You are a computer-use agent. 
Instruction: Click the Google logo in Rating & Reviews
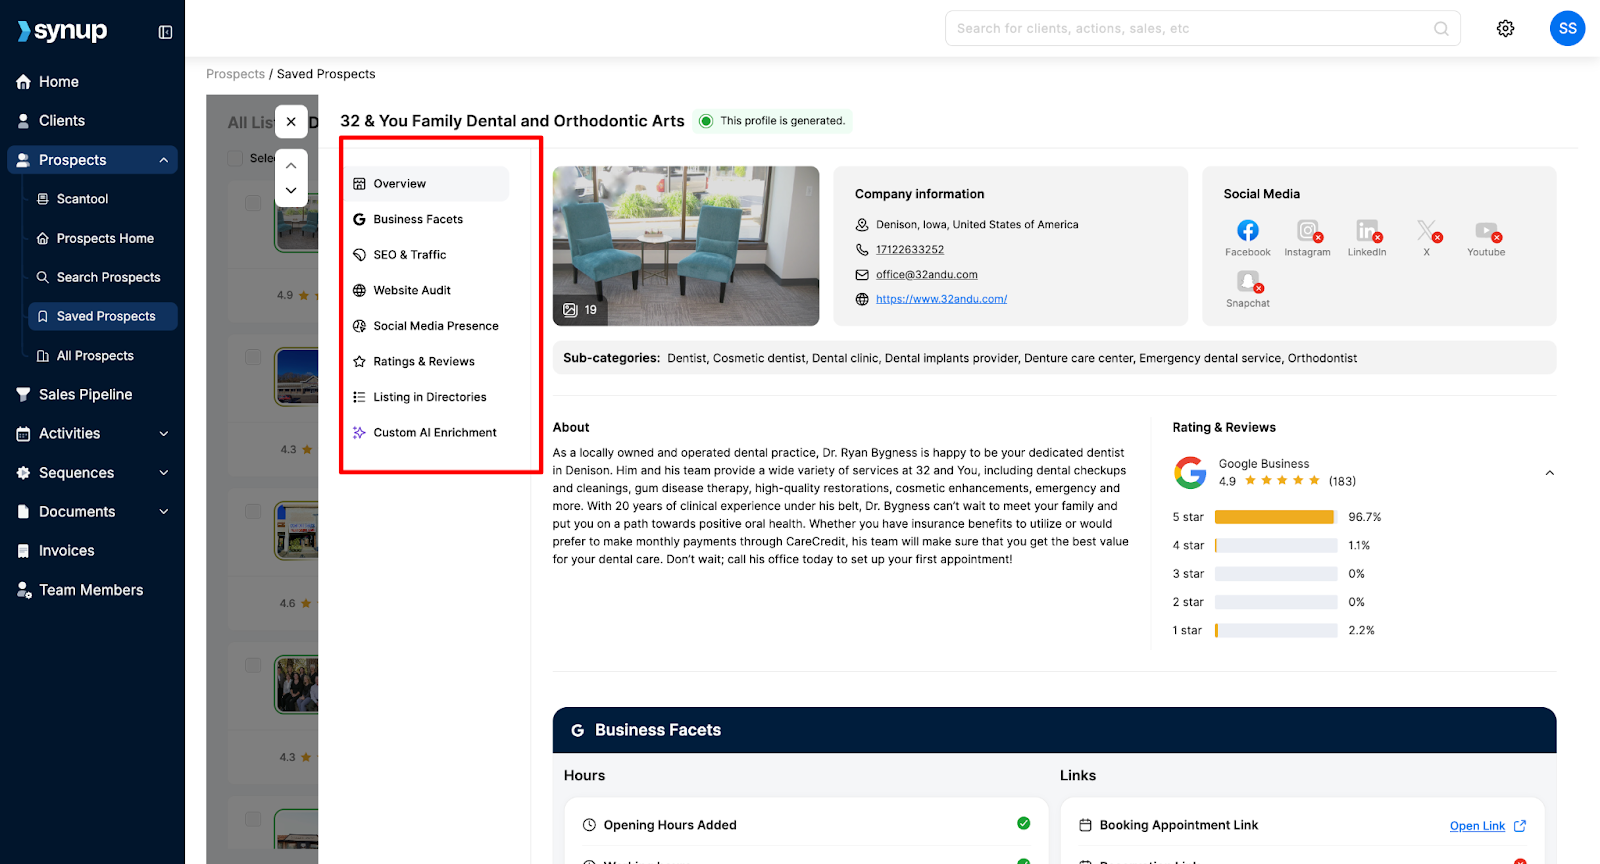[1190, 472]
